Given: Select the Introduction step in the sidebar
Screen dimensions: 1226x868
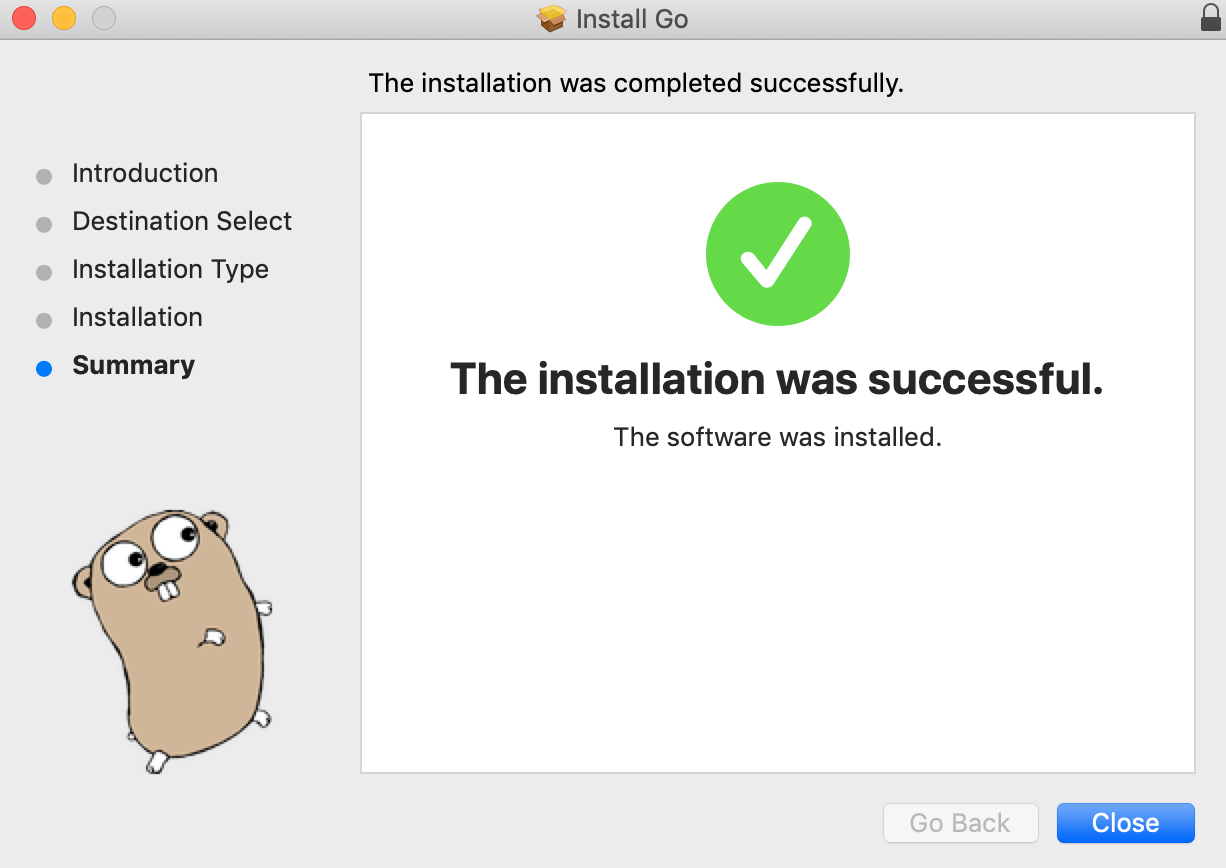Looking at the screenshot, I should tap(145, 173).
